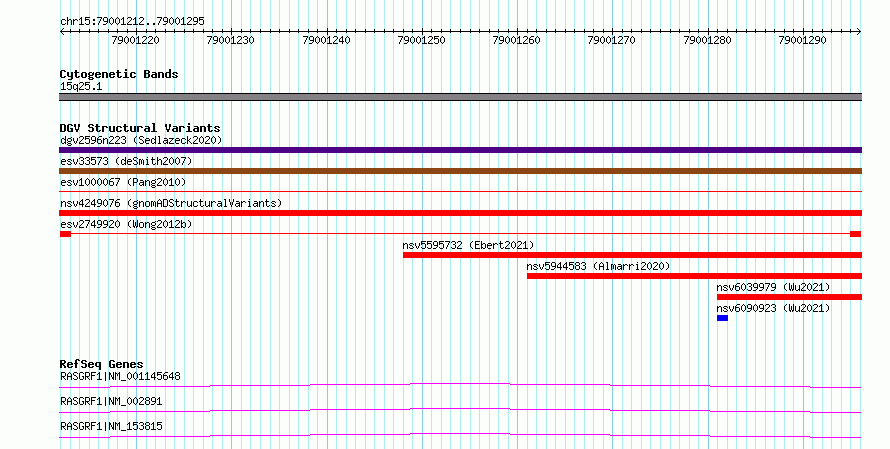Select the magenta NM_001145648 transcript line
The height and width of the screenshot is (449, 890).
460,386
